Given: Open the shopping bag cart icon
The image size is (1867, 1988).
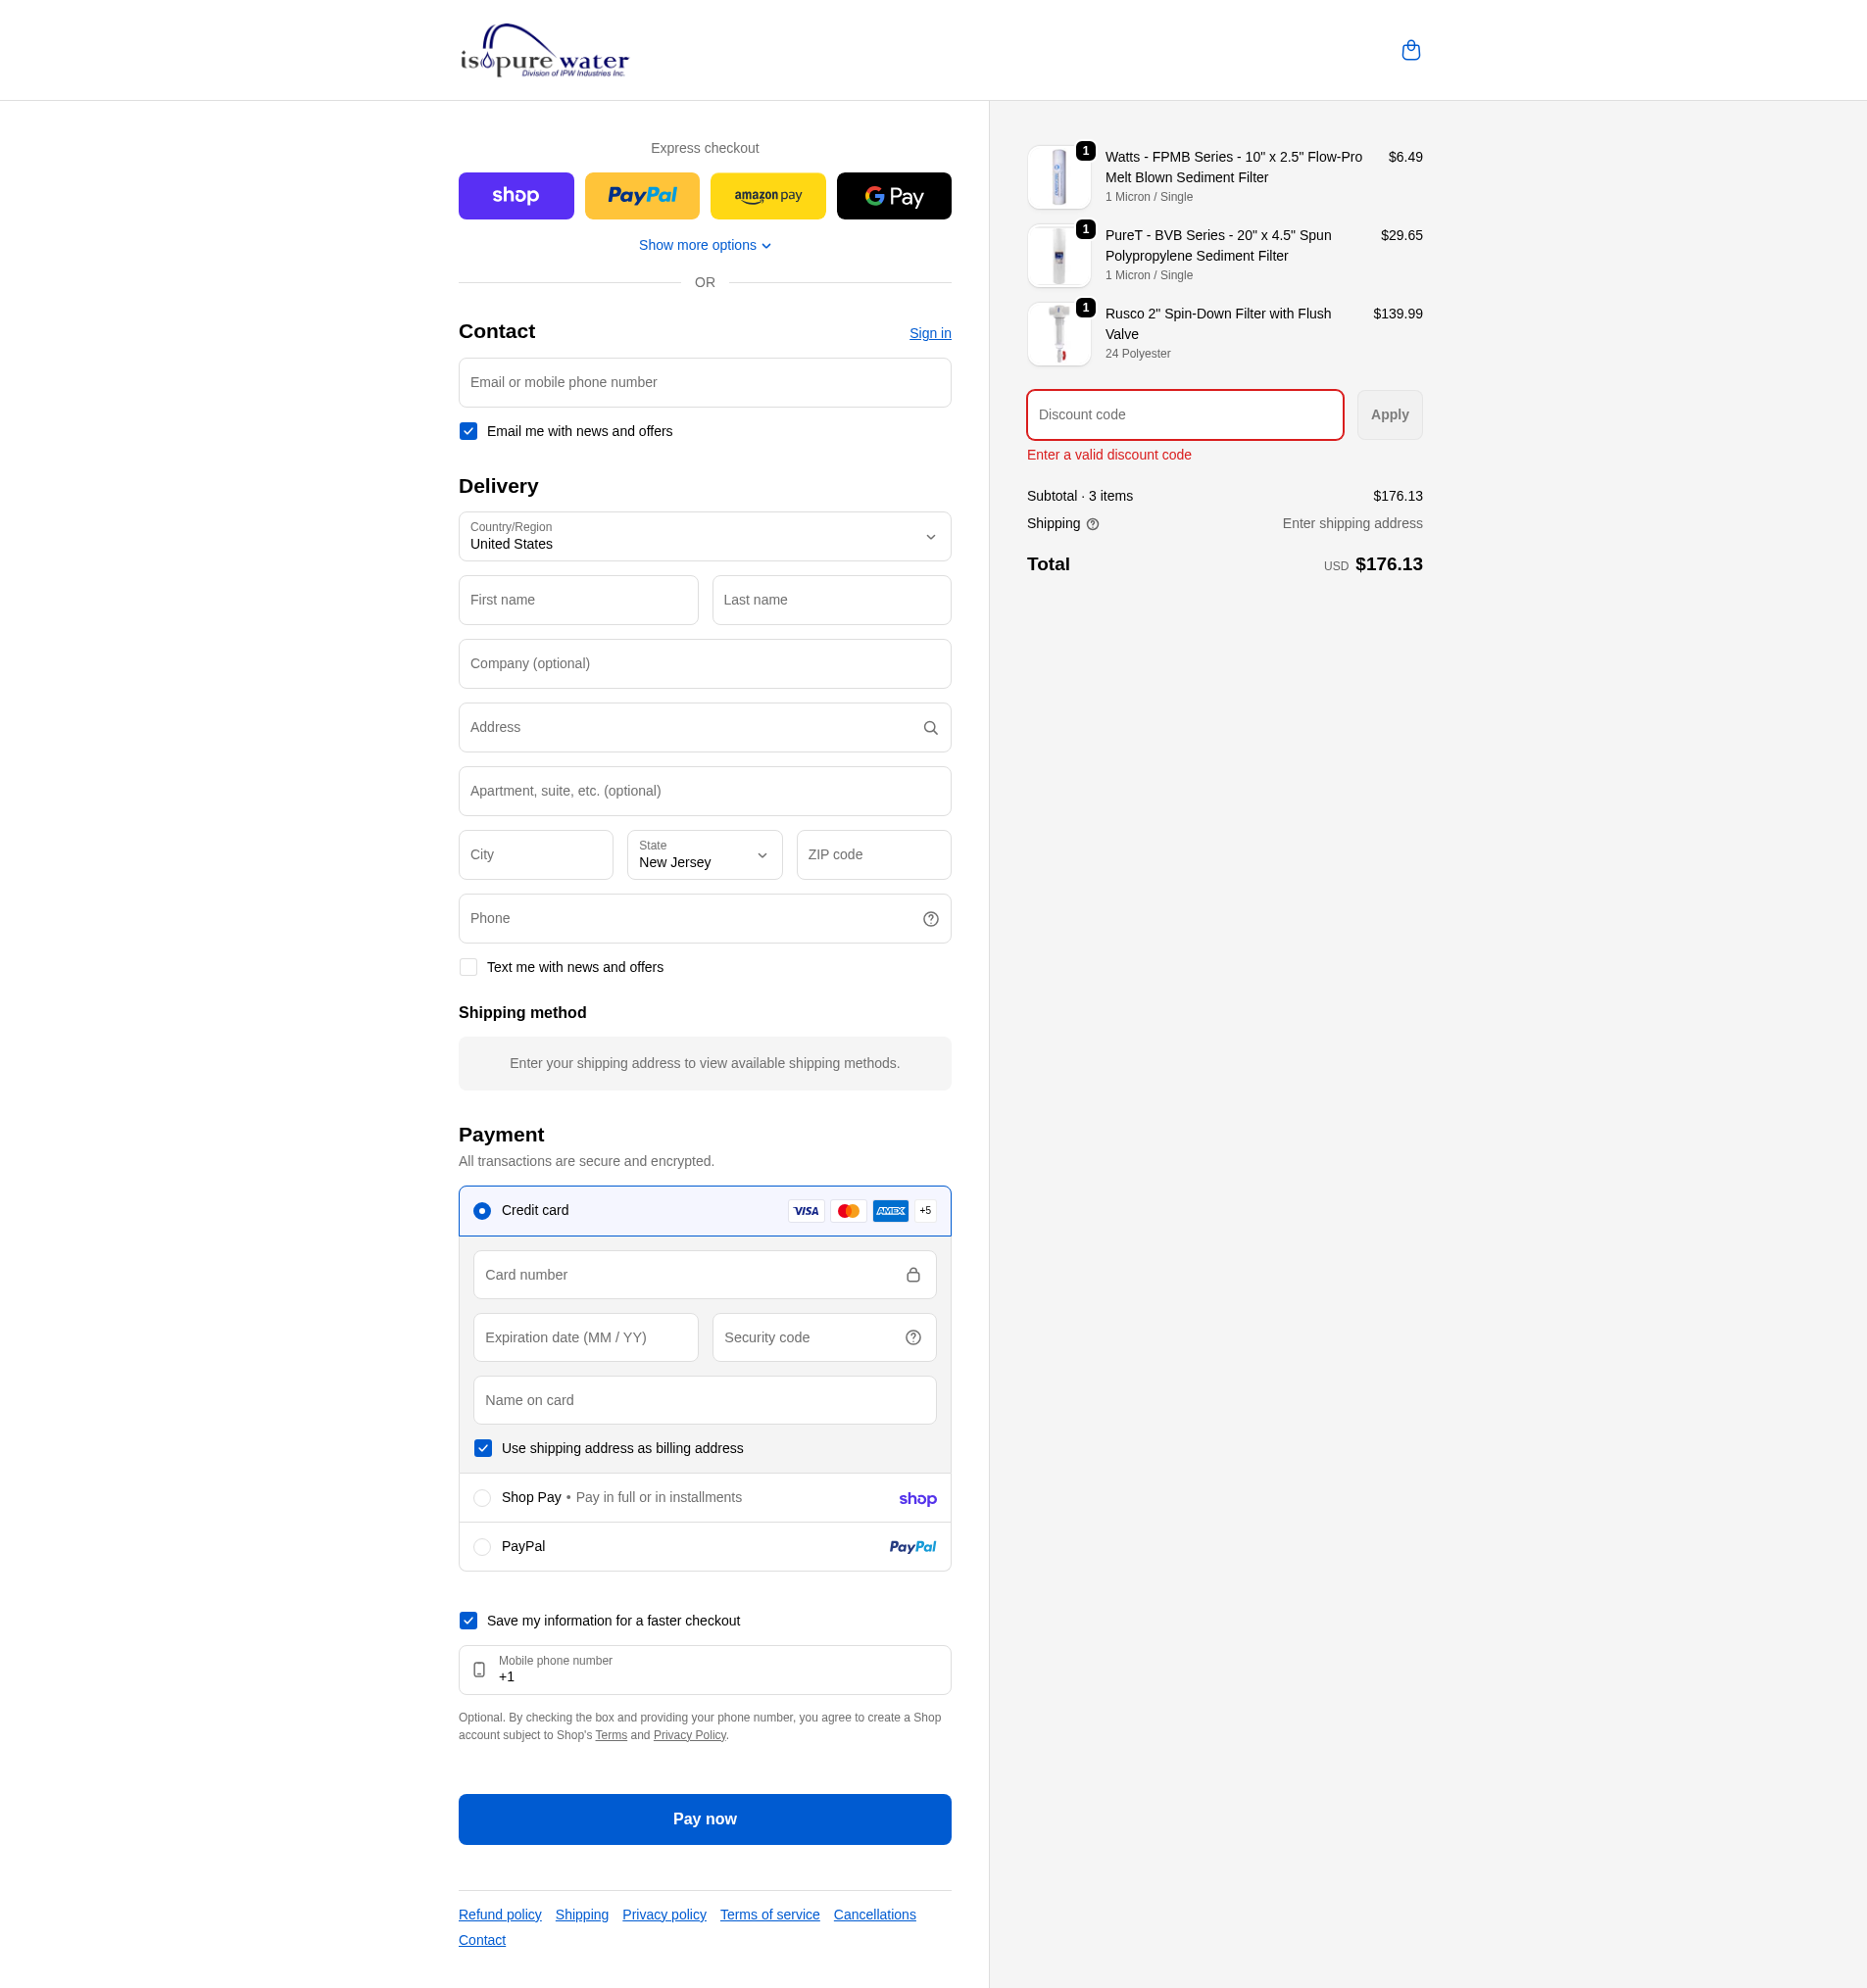Looking at the screenshot, I should (x=1410, y=50).
